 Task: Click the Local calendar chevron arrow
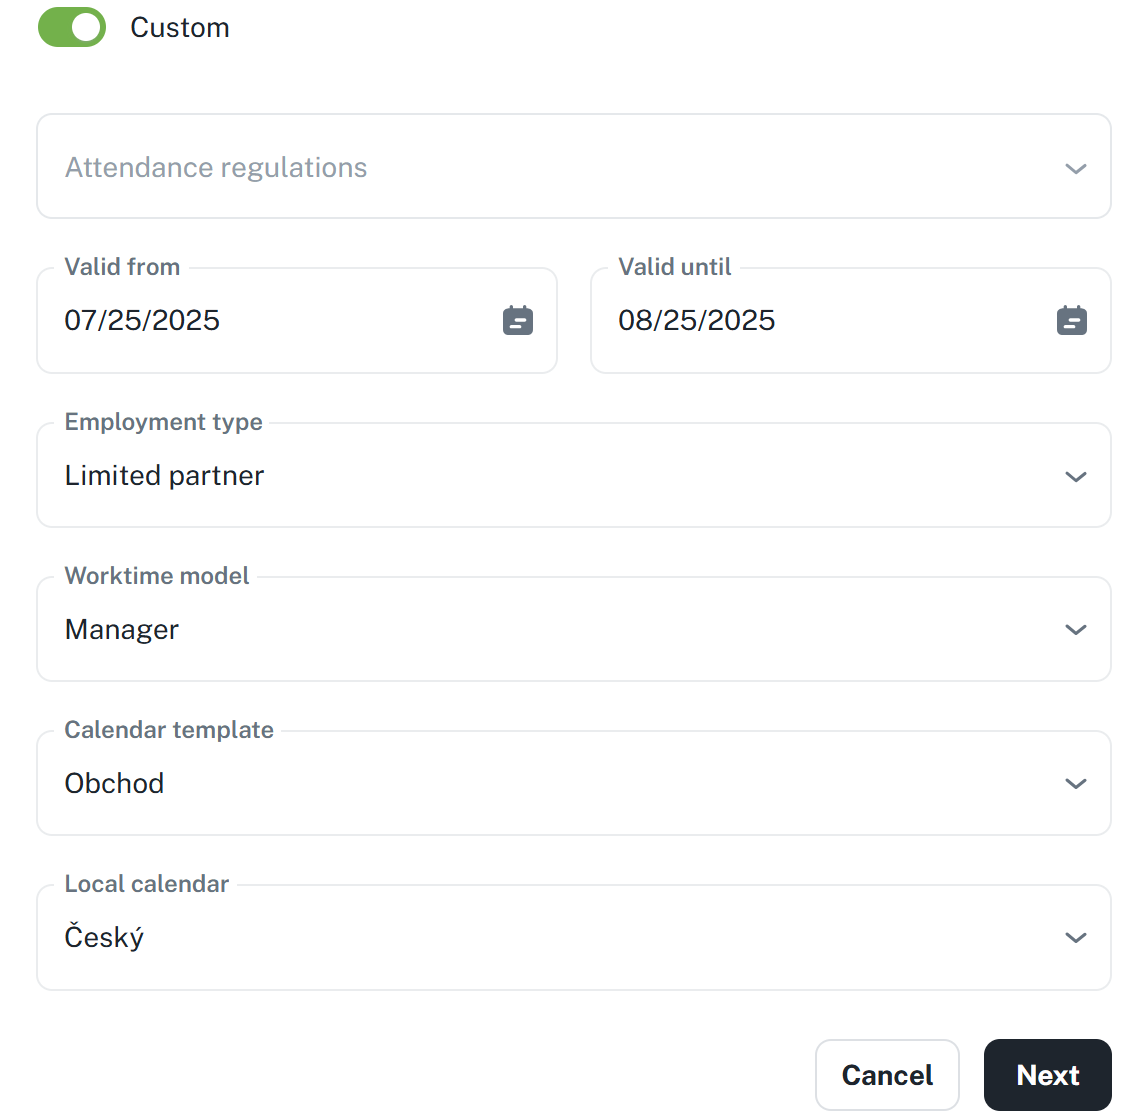point(1076,938)
